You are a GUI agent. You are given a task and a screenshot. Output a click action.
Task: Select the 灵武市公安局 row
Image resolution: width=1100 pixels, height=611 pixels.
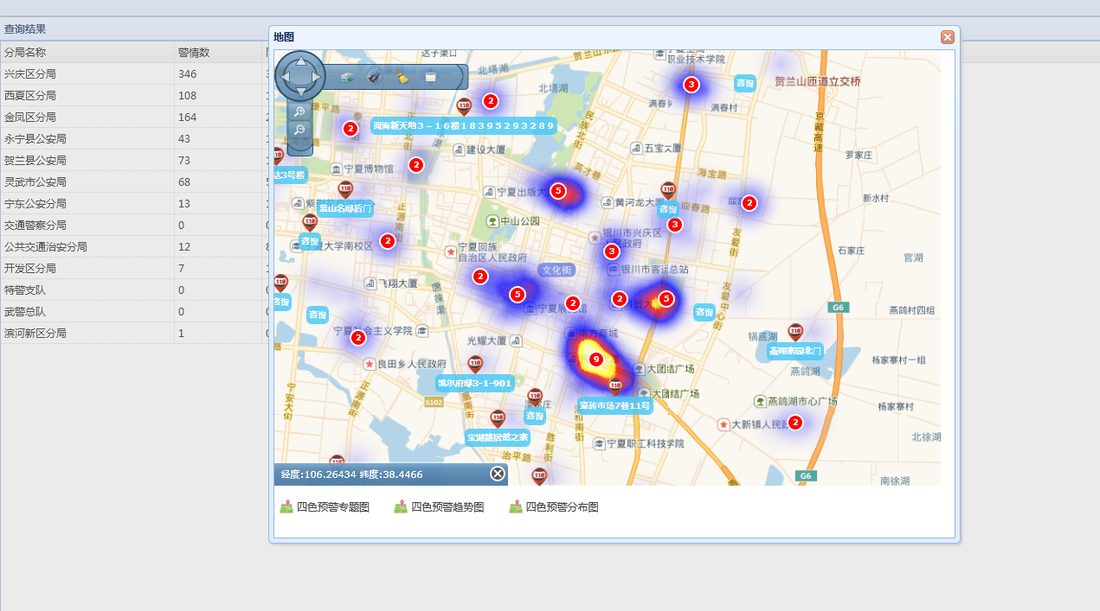(133, 182)
